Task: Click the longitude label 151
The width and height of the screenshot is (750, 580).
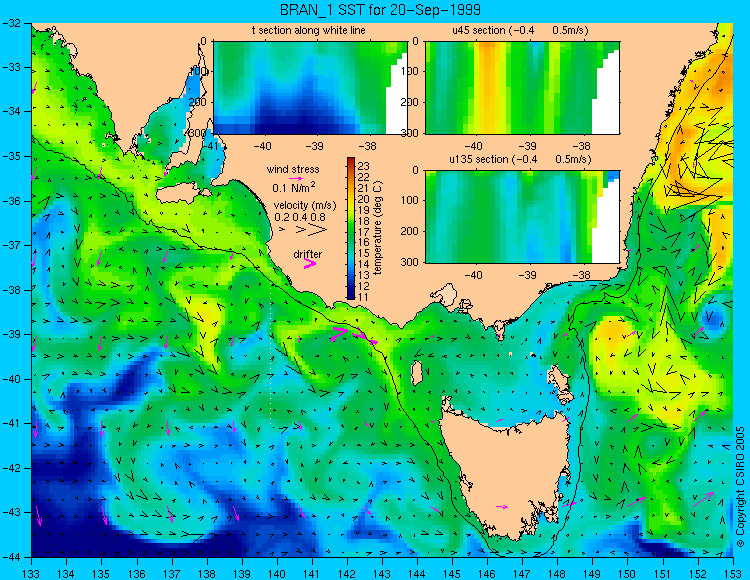Action: coord(663,574)
